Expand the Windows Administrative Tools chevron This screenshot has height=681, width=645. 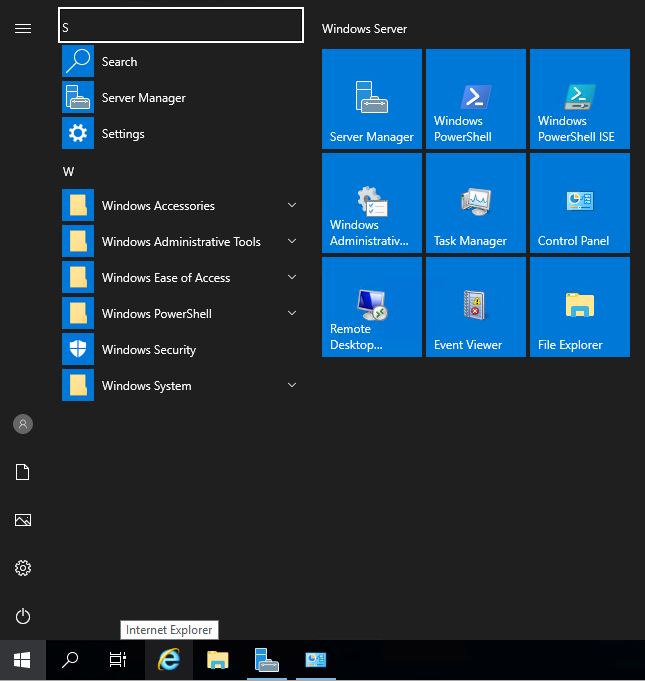(292, 241)
